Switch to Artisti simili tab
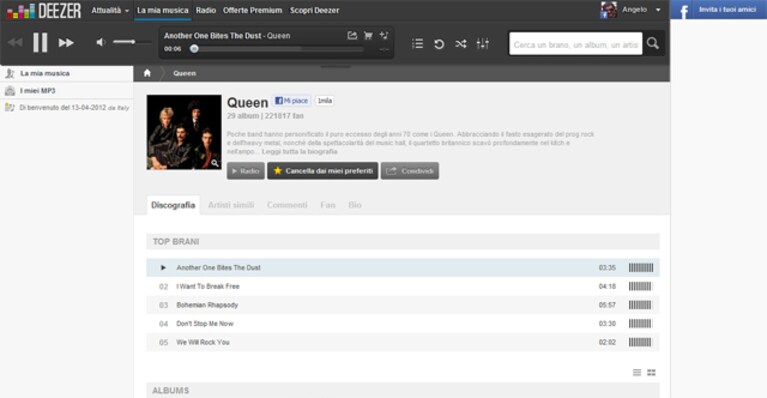This screenshot has width=767, height=398. 231,205
